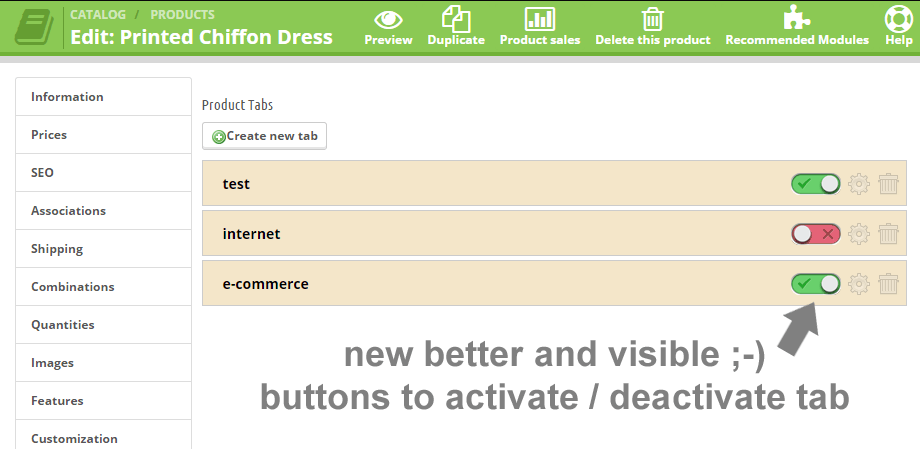Open settings gear for internet tab
920x449 pixels.
(x=859, y=234)
